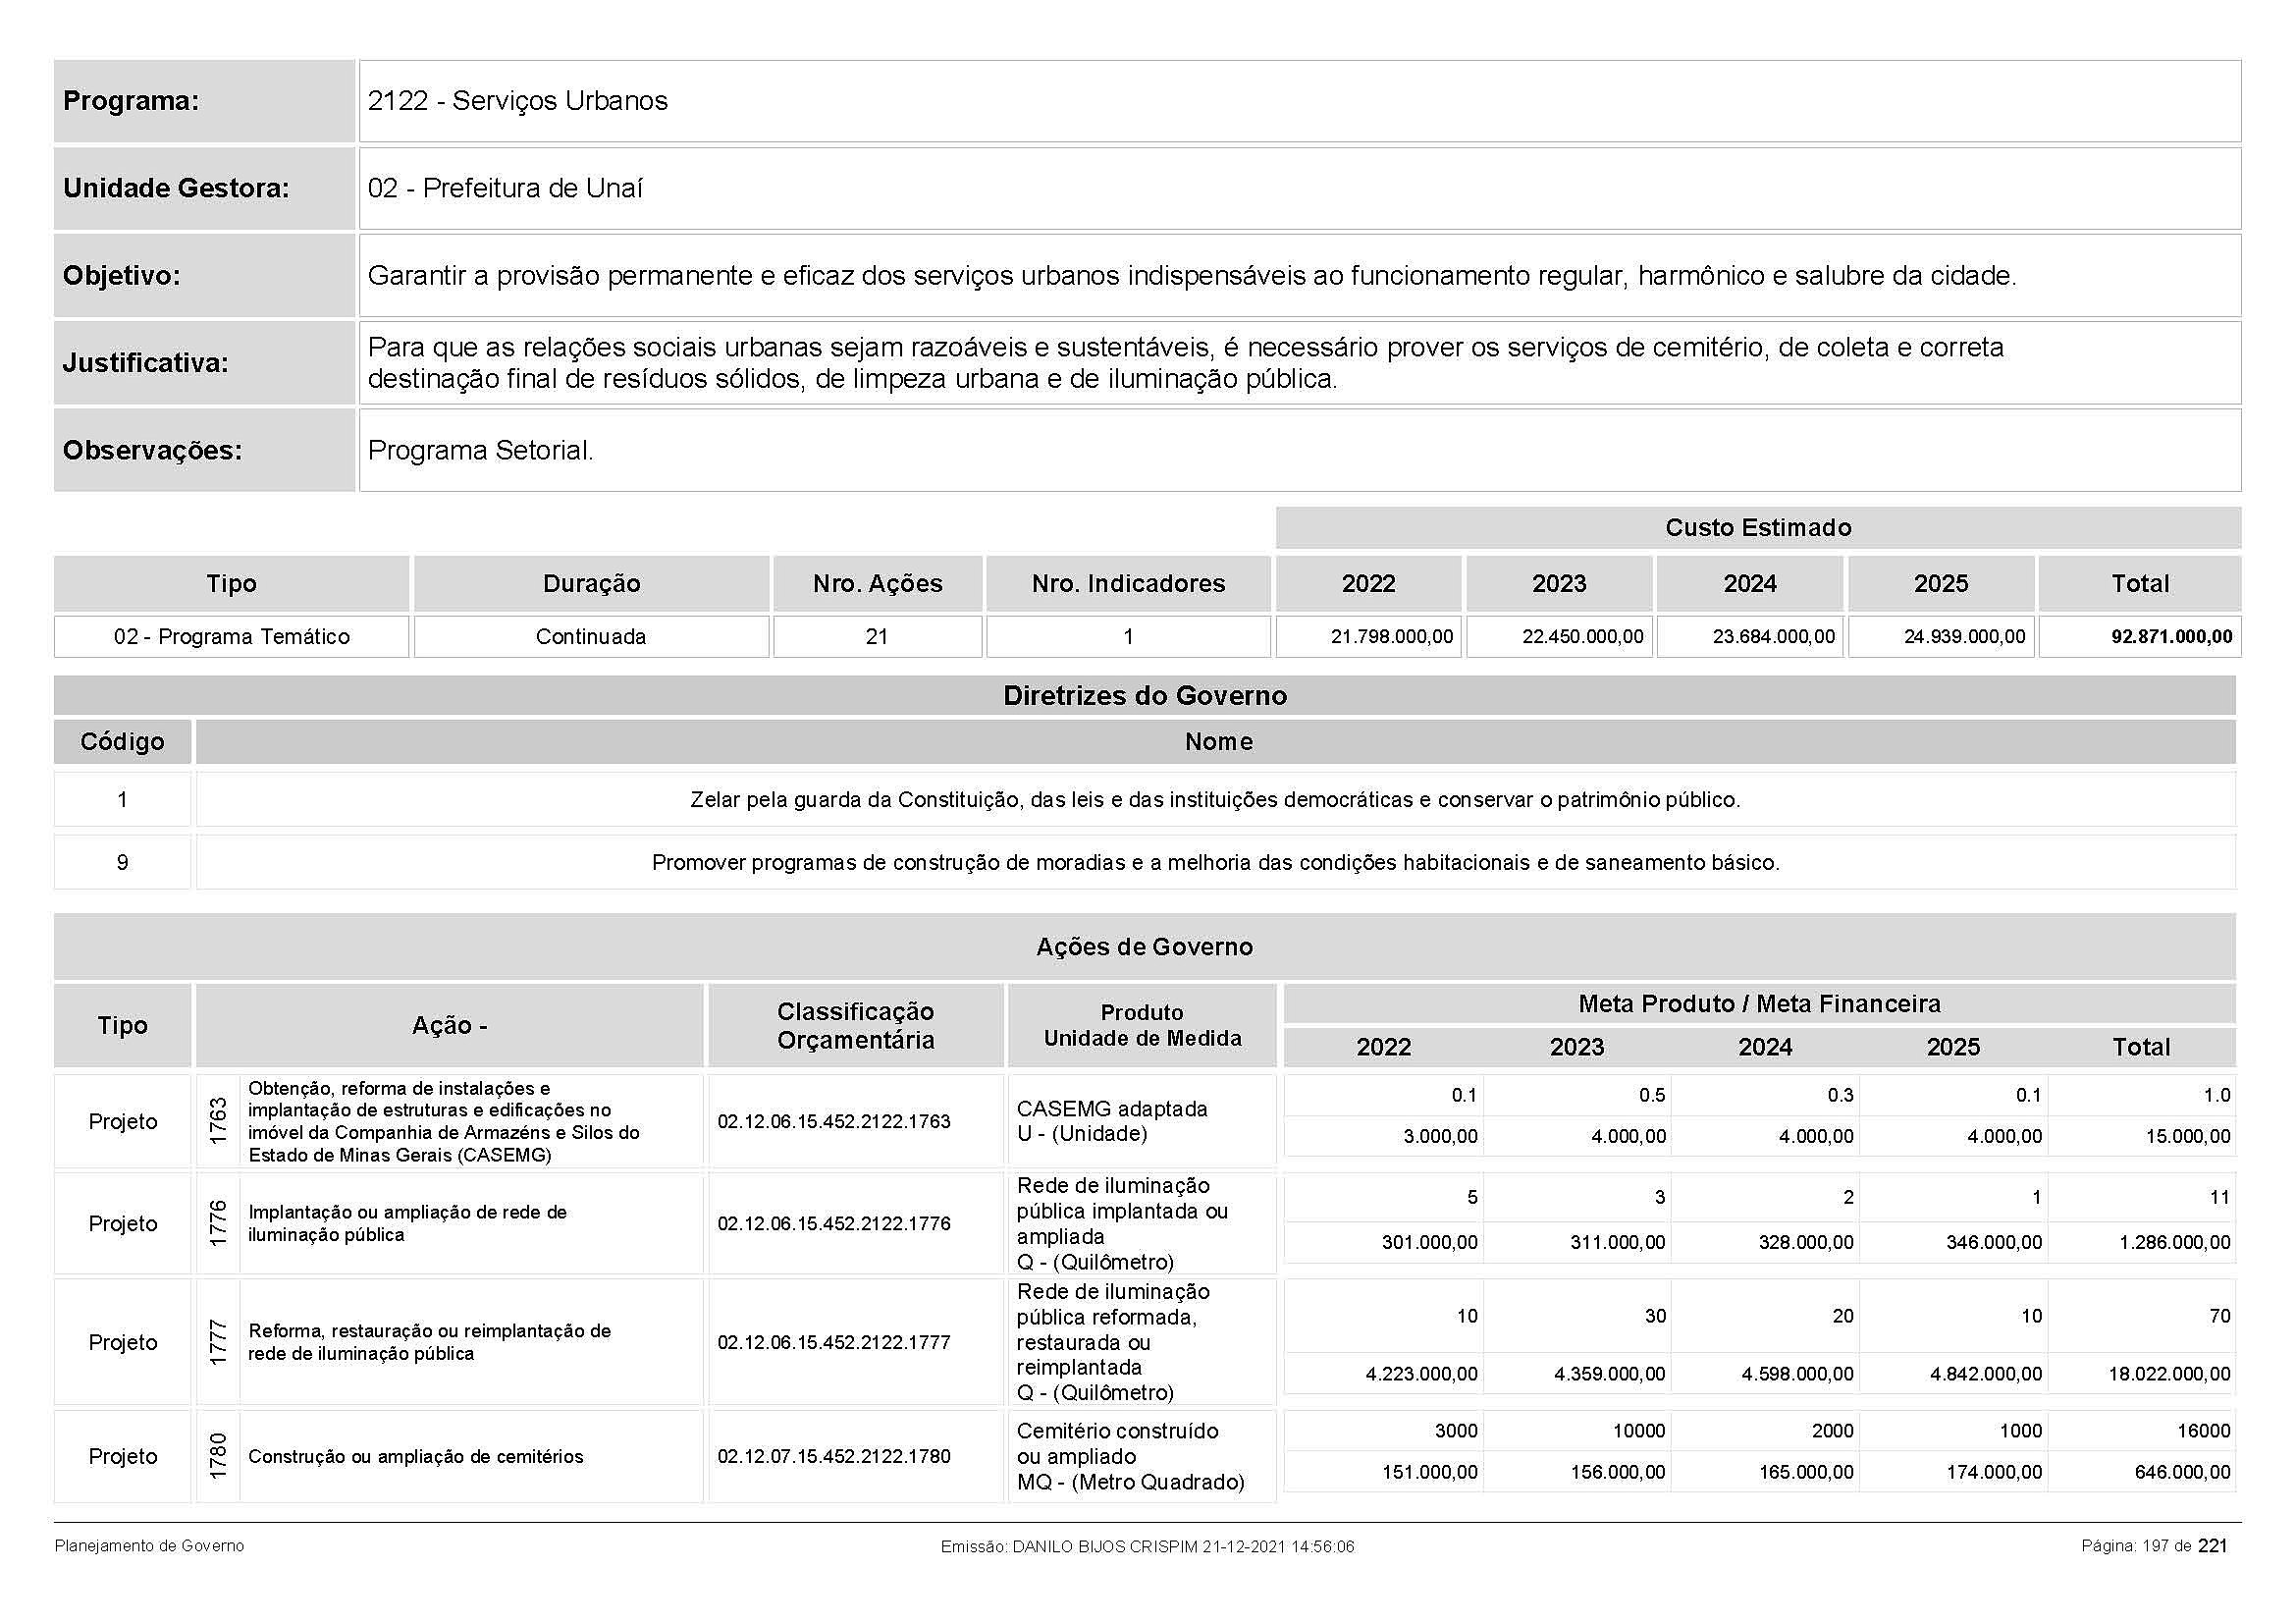Click the vertical action code 1780

(218, 1456)
